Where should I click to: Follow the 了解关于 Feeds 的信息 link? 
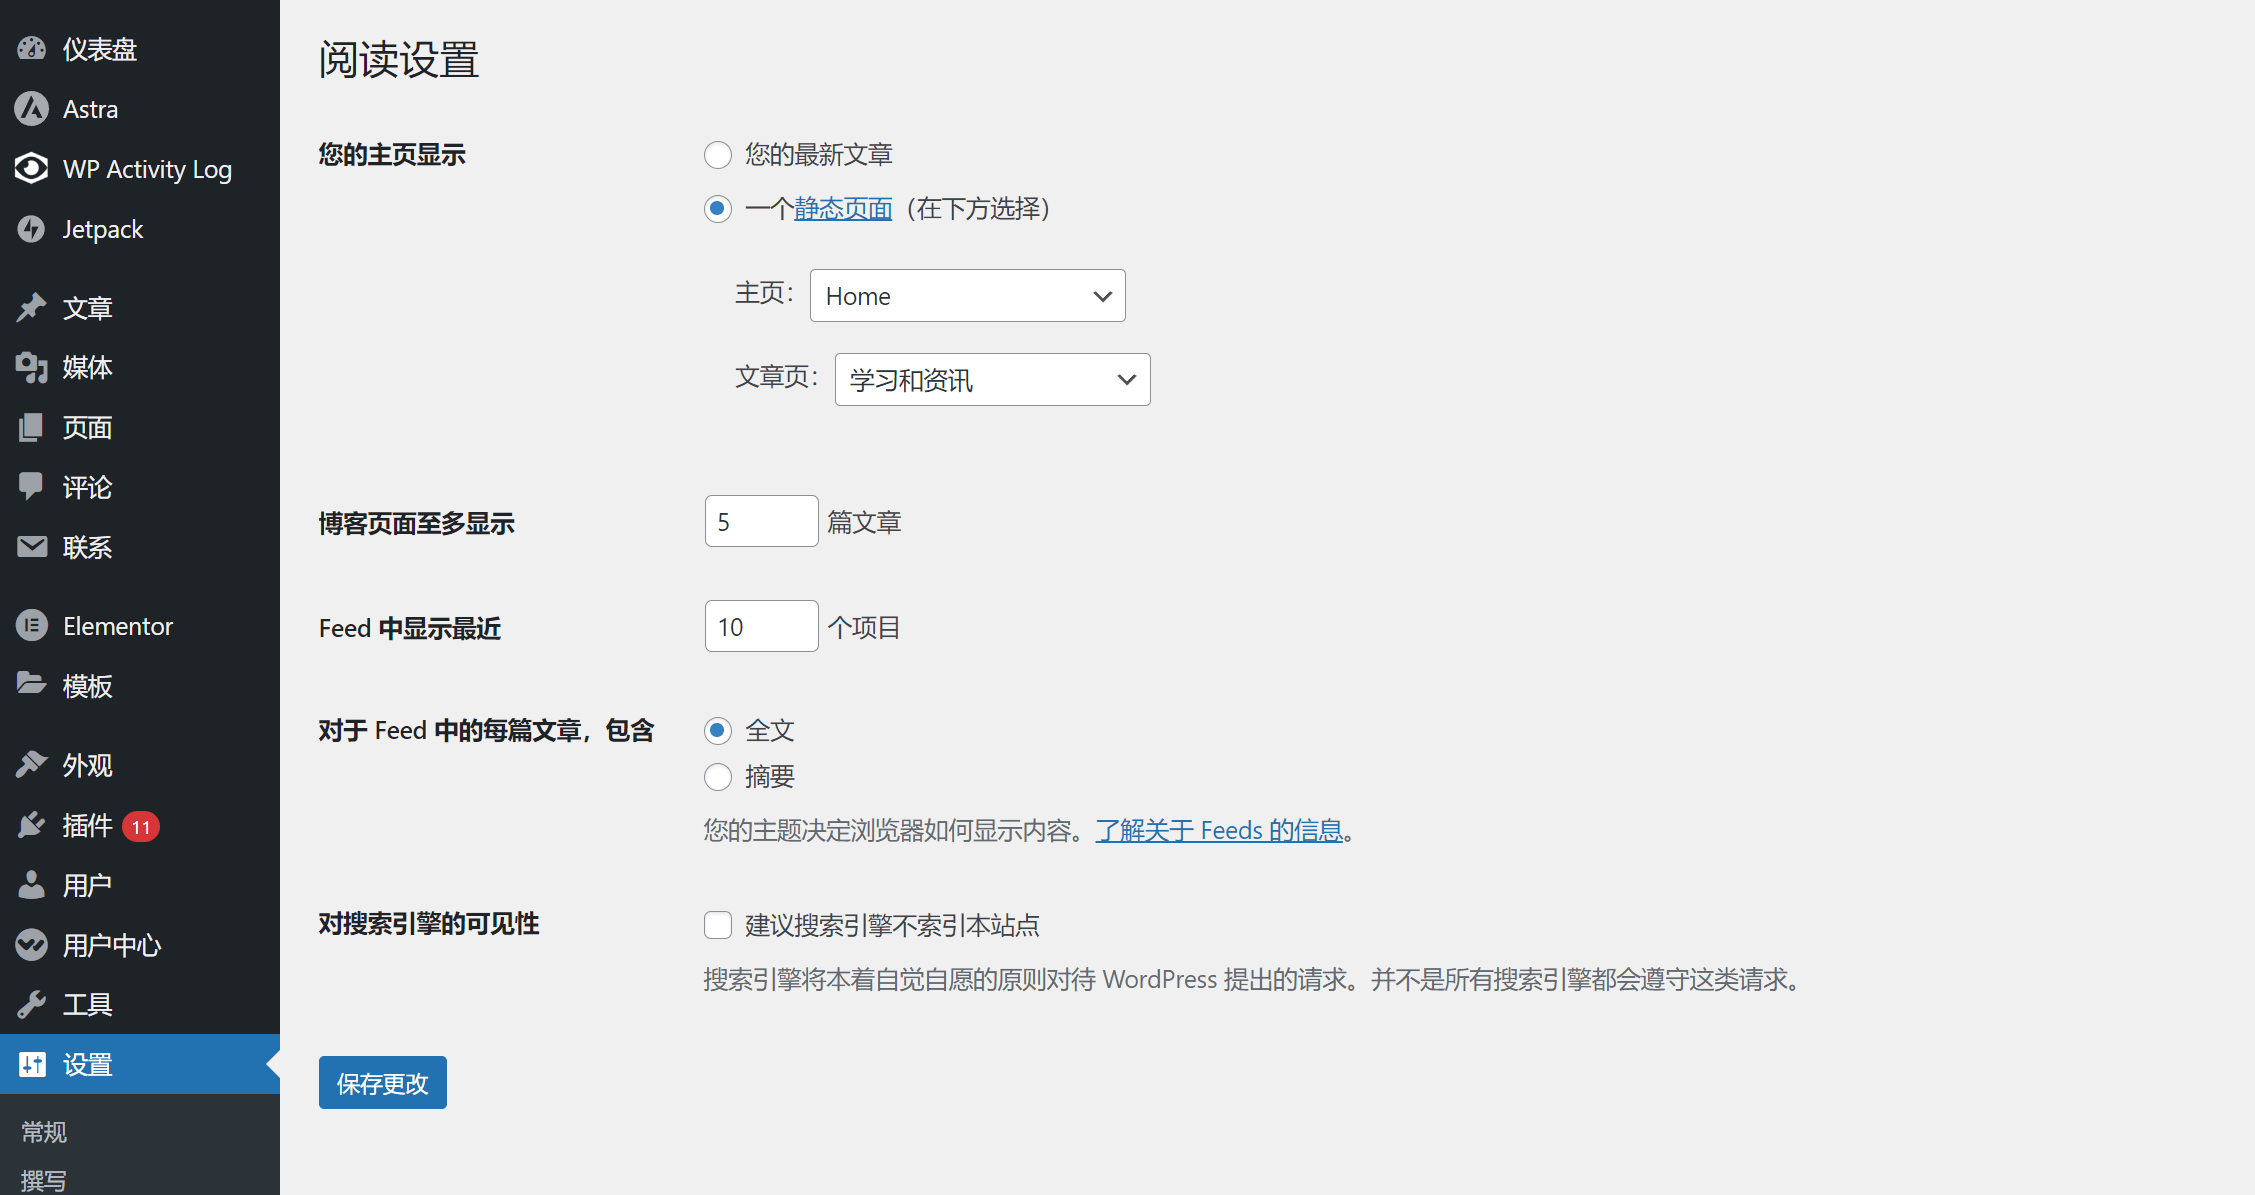[1219, 830]
